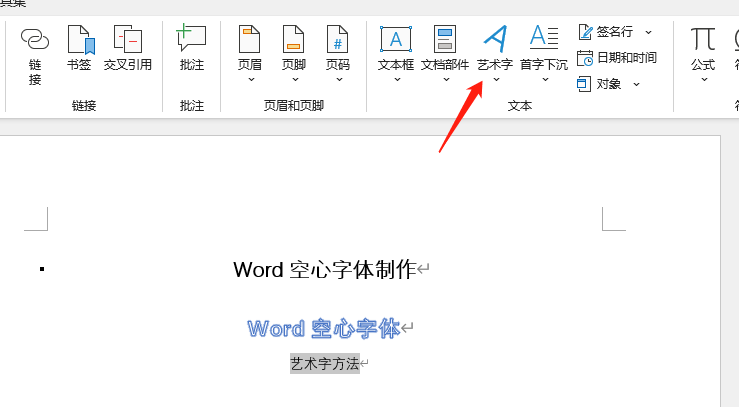Screen dimensions: 739x407
Task: Click the 页眉和页脚 group label
Action: point(294,106)
